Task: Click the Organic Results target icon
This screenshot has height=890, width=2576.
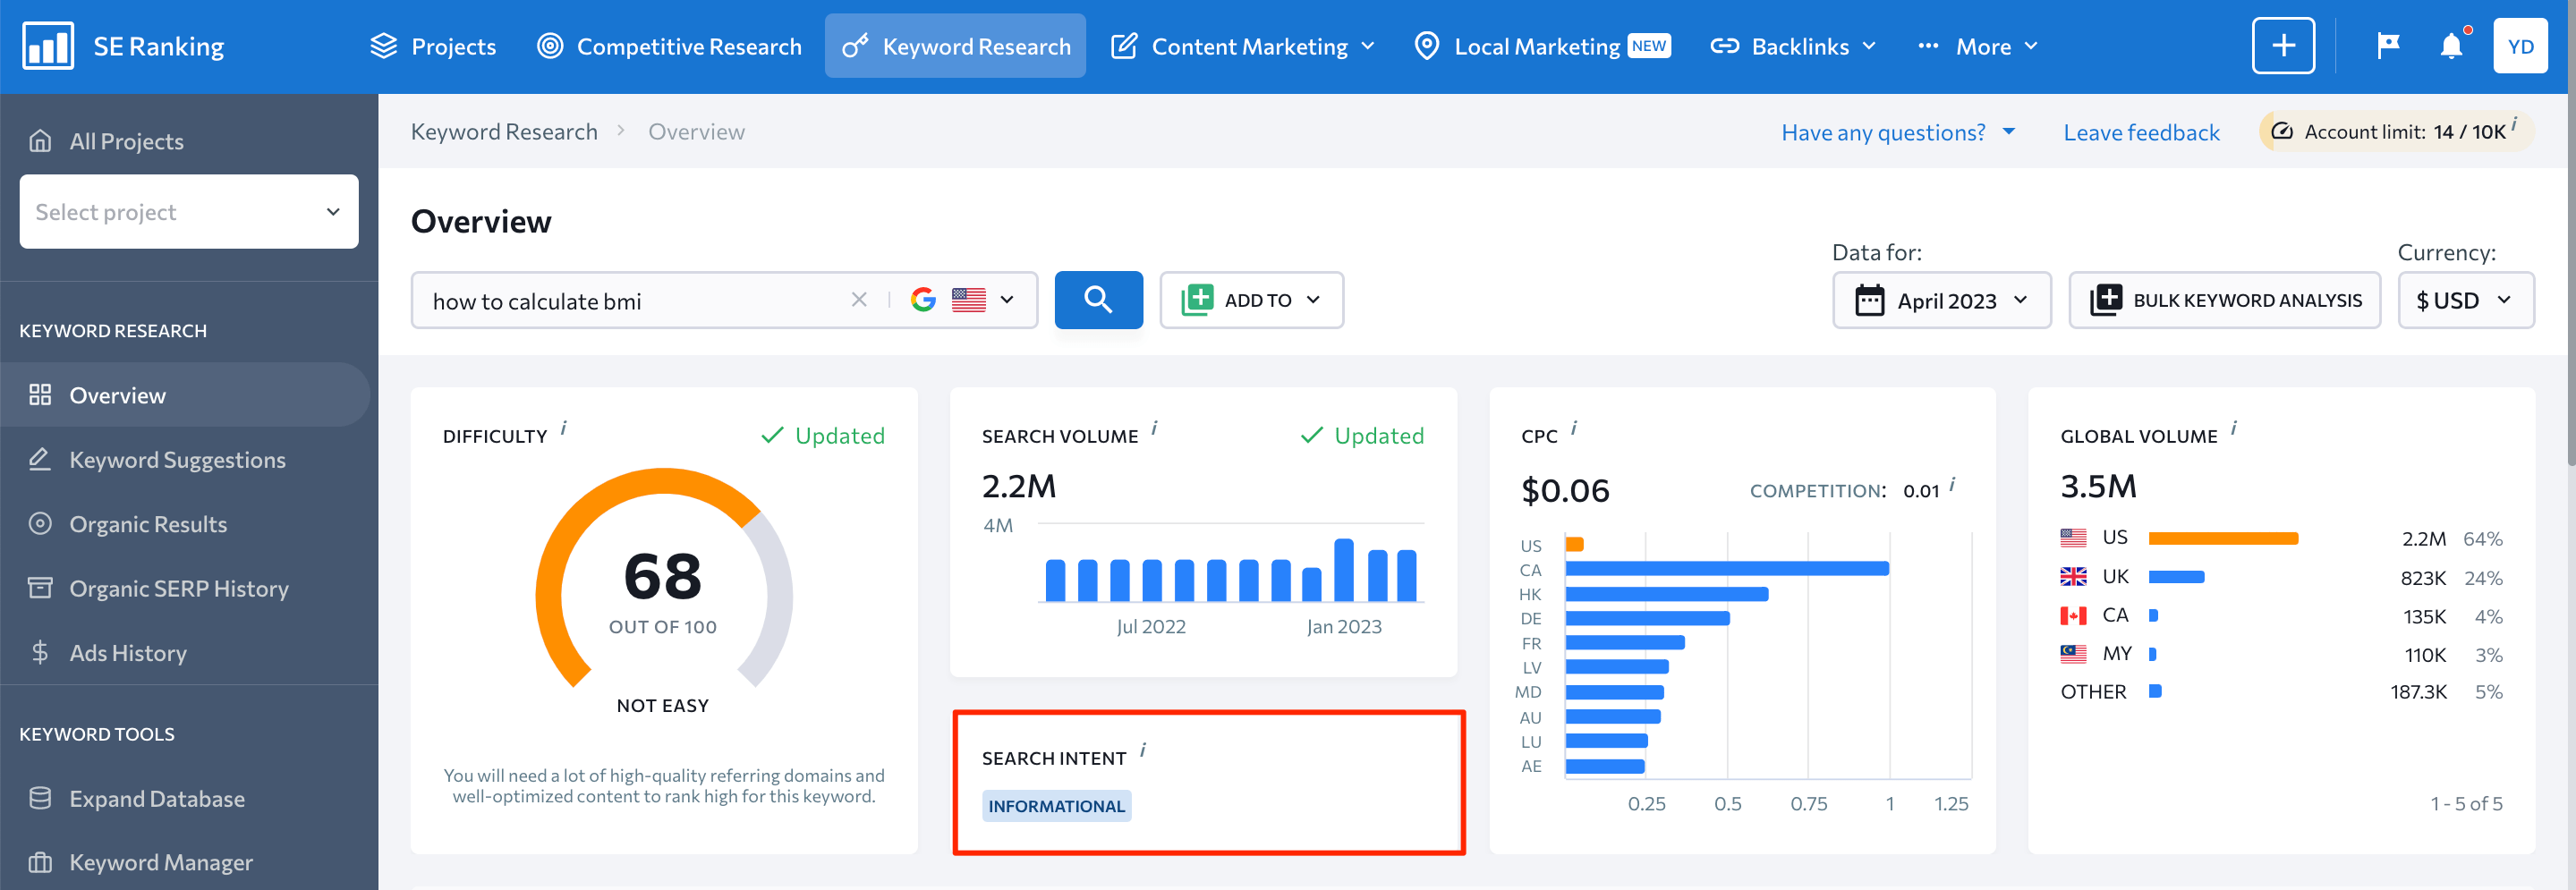Action: [40, 523]
